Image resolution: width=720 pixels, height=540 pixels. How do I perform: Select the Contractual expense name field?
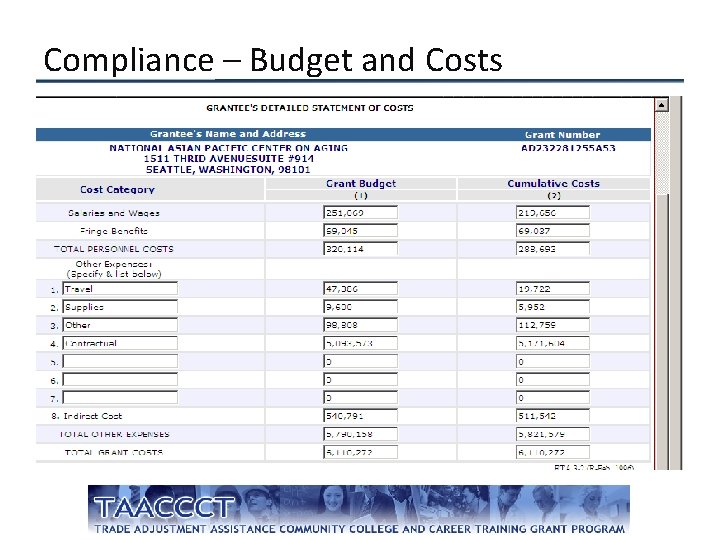point(120,343)
